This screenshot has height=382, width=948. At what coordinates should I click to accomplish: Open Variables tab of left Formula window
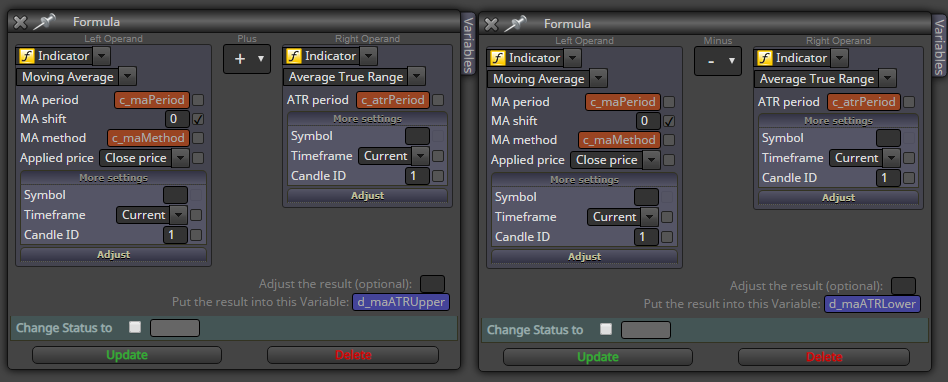(x=468, y=44)
